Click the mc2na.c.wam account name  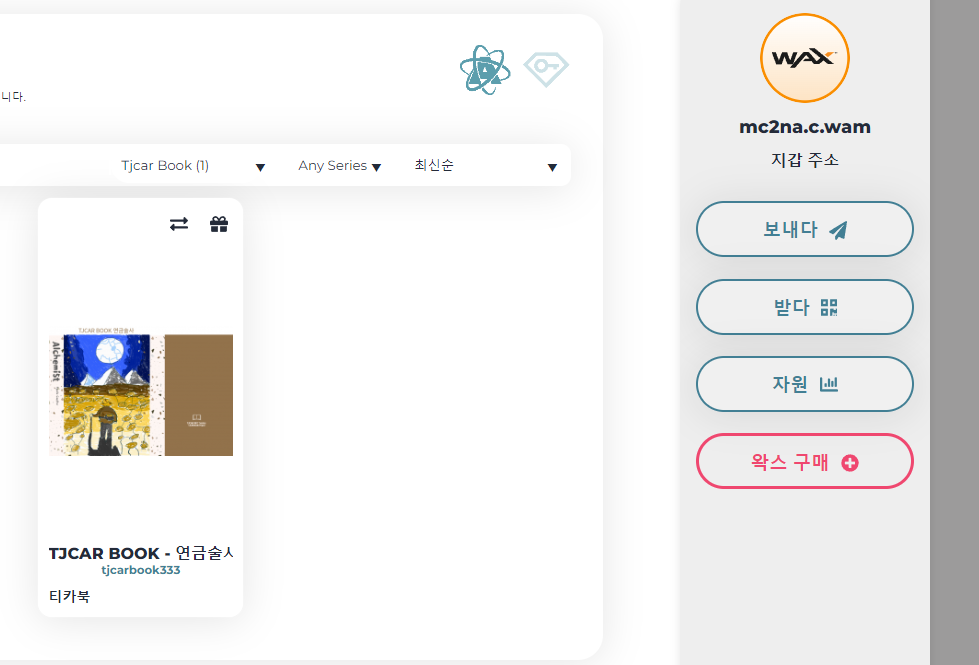pyautogui.click(x=805, y=127)
